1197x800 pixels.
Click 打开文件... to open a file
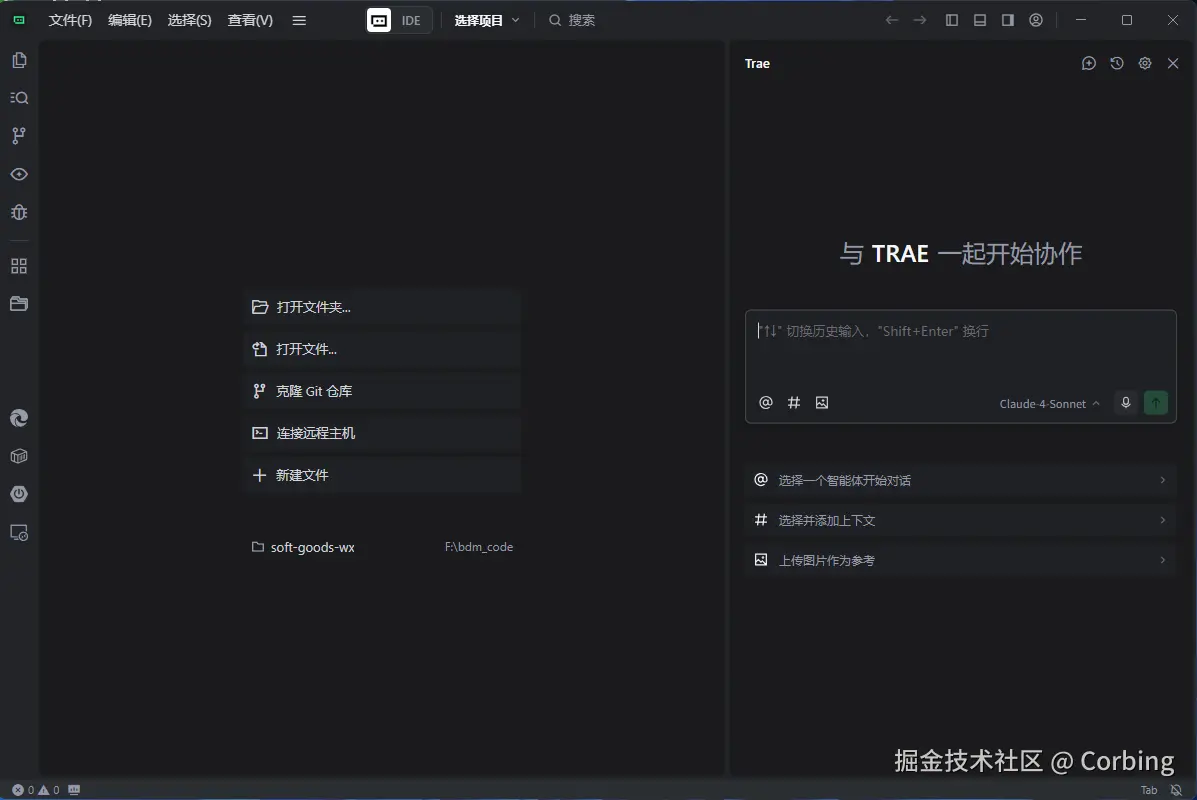(x=383, y=349)
